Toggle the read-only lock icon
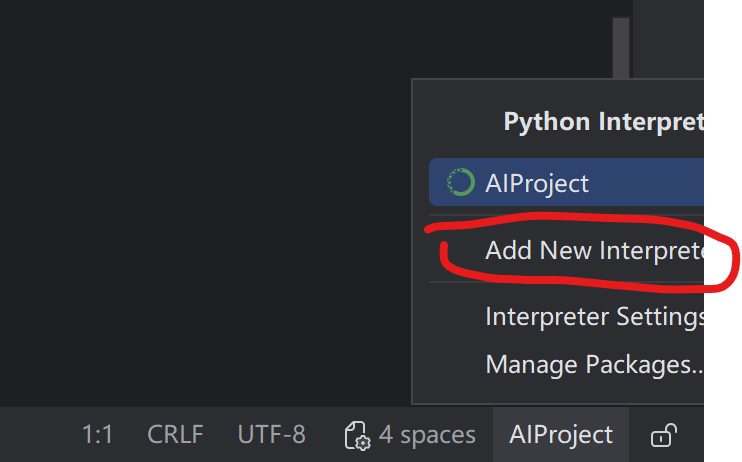Image resolution: width=742 pixels, height=462 pixels. (x=663, y=435)
